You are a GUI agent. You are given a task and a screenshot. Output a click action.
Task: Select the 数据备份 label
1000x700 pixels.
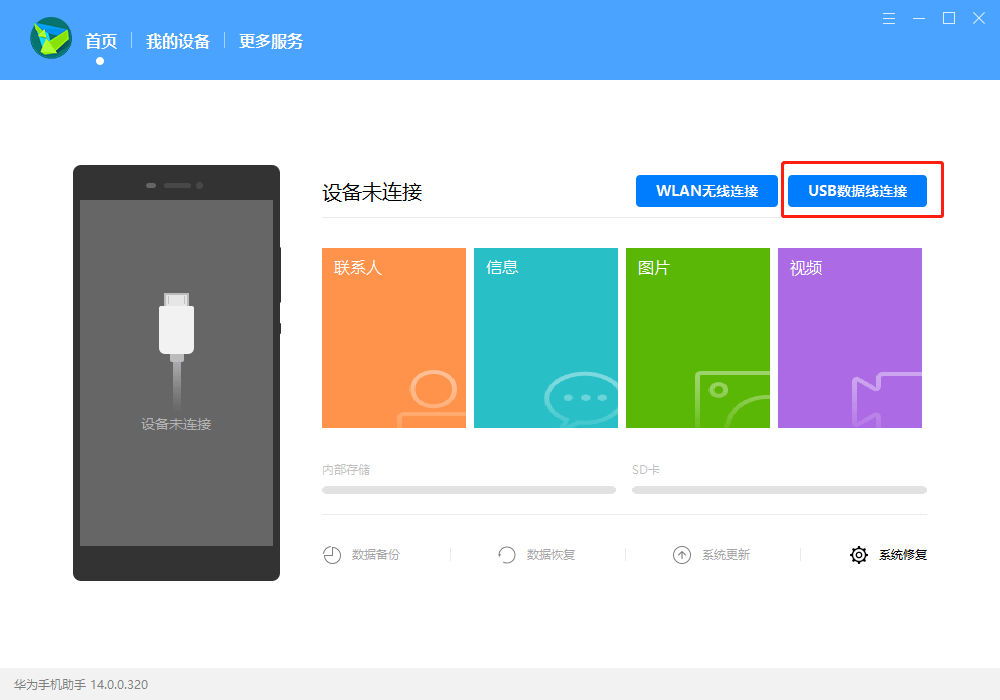click(376, 555)
